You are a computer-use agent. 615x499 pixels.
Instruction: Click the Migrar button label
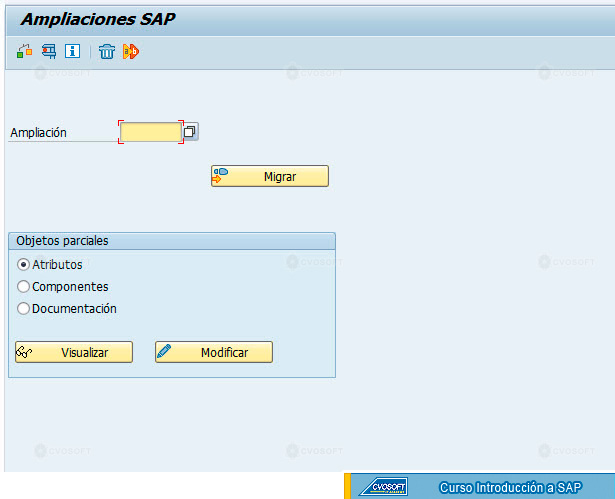pos(280,177)
